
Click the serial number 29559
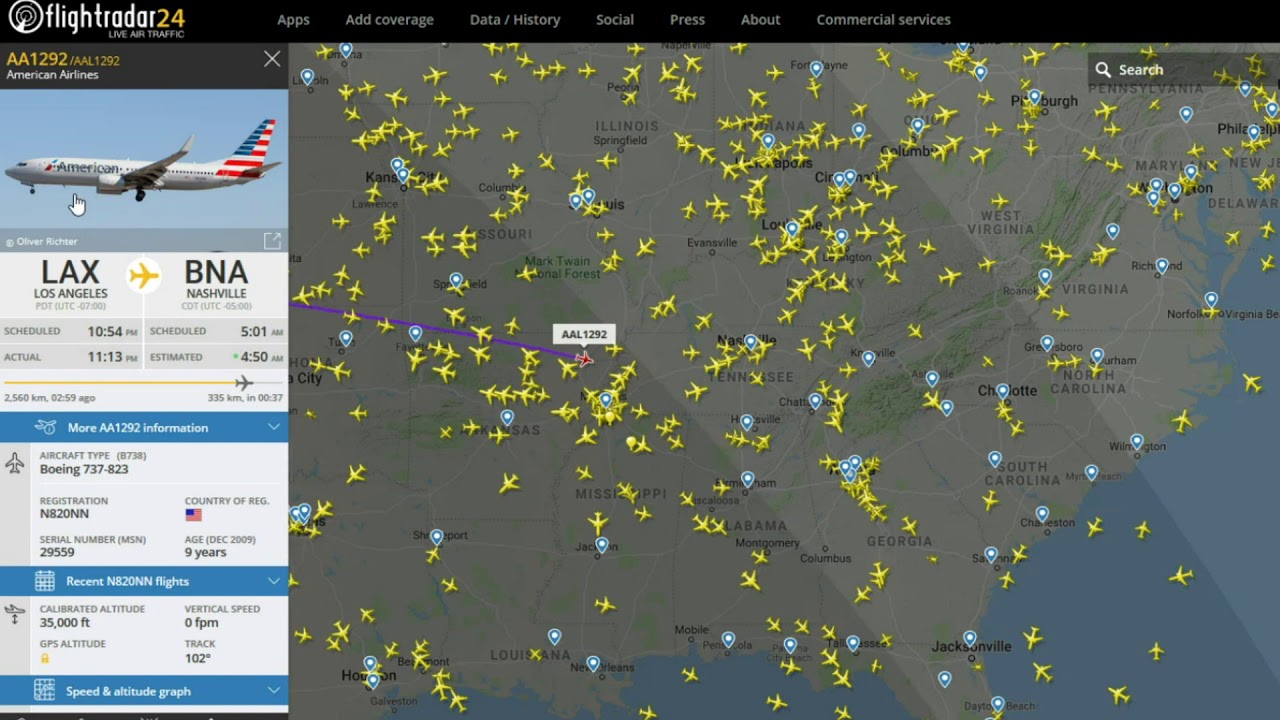point(57,552)
